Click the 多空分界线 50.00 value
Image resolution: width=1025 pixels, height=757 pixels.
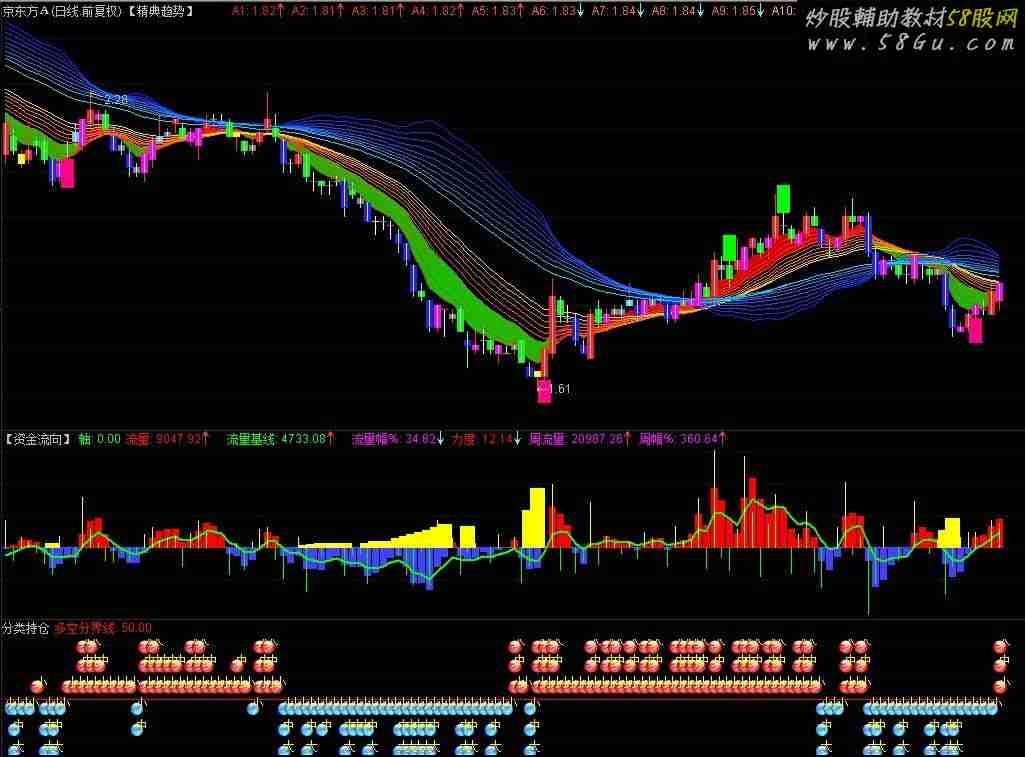pos(103,628)
